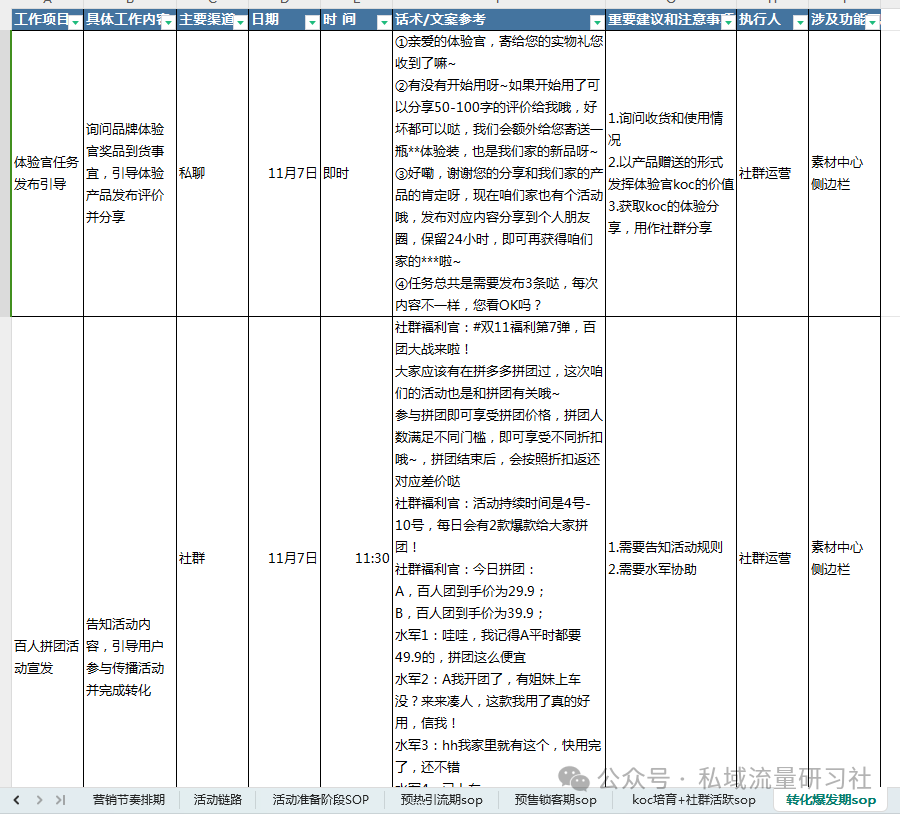This screenshot has height=814, width=900.
Task: Expand the 重要建议和注意事项 filter arrow
Action: (x=728, y=22)
